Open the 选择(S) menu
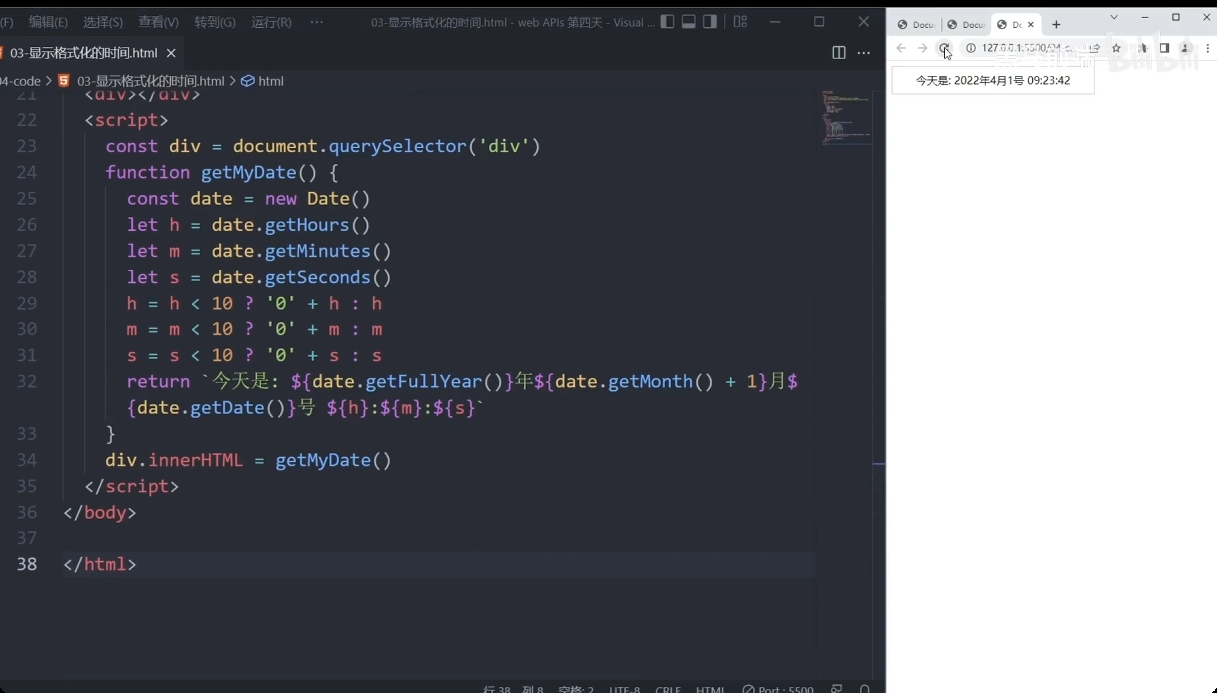The width and height of the screenshot is (1217, 693). [x=103, y=22]
